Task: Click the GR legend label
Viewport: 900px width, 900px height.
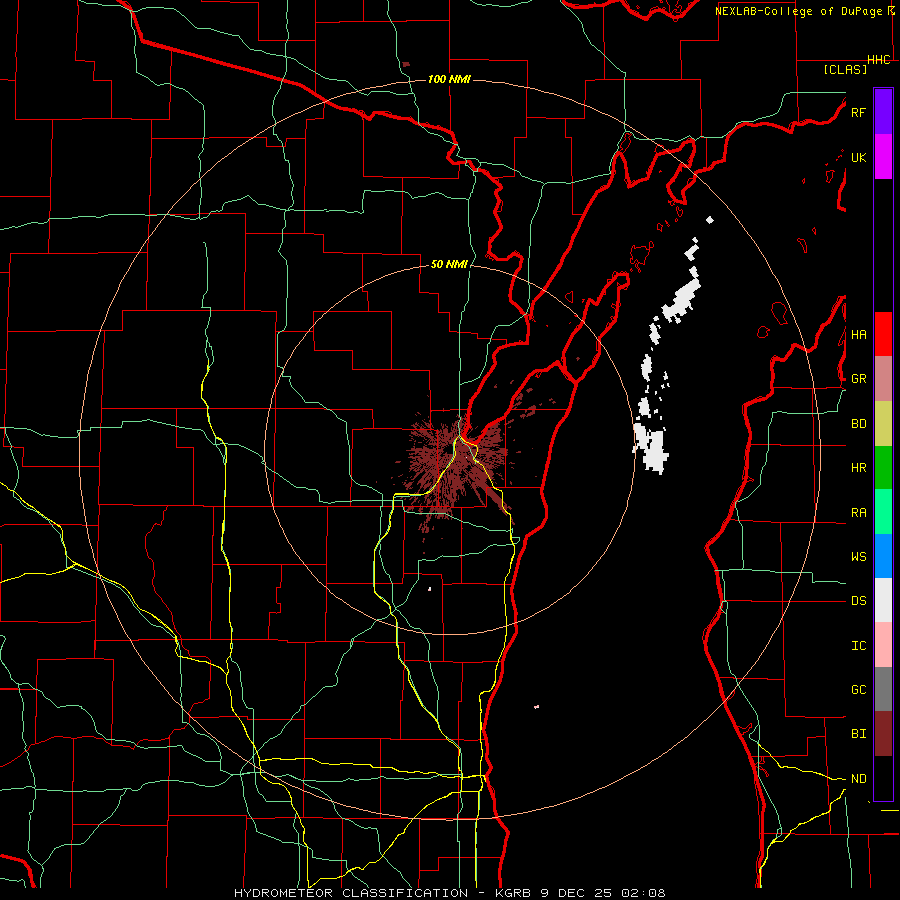Action: pyautogui.click(x=858, y=379)
